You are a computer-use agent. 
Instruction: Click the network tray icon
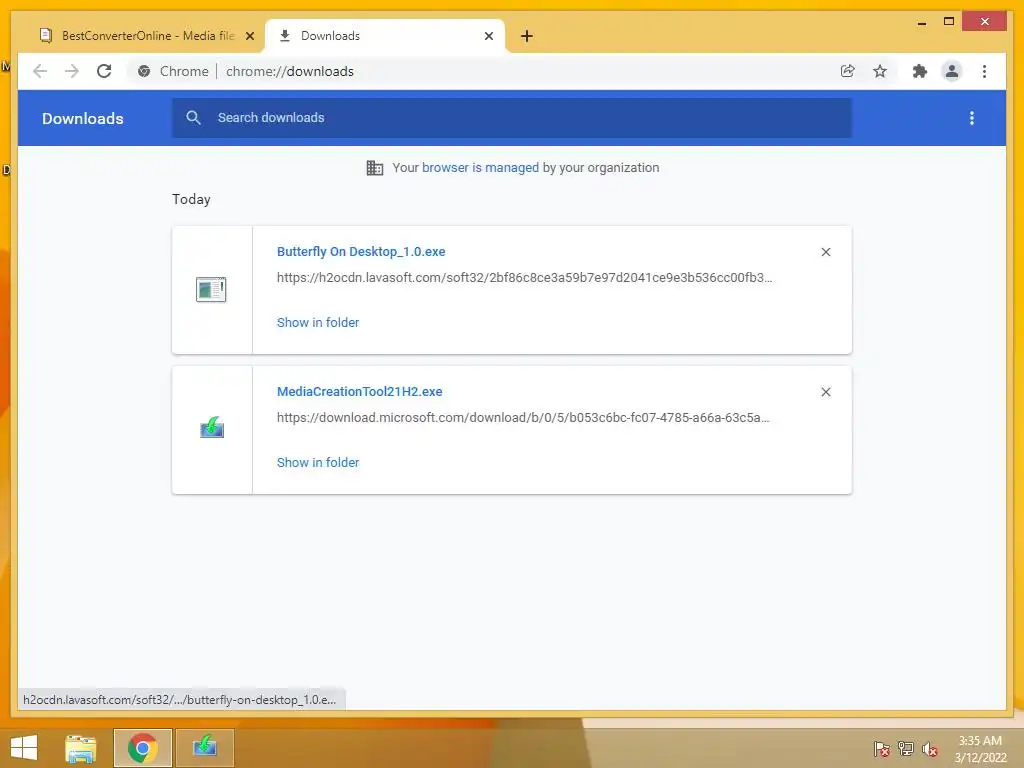[906, 748]
